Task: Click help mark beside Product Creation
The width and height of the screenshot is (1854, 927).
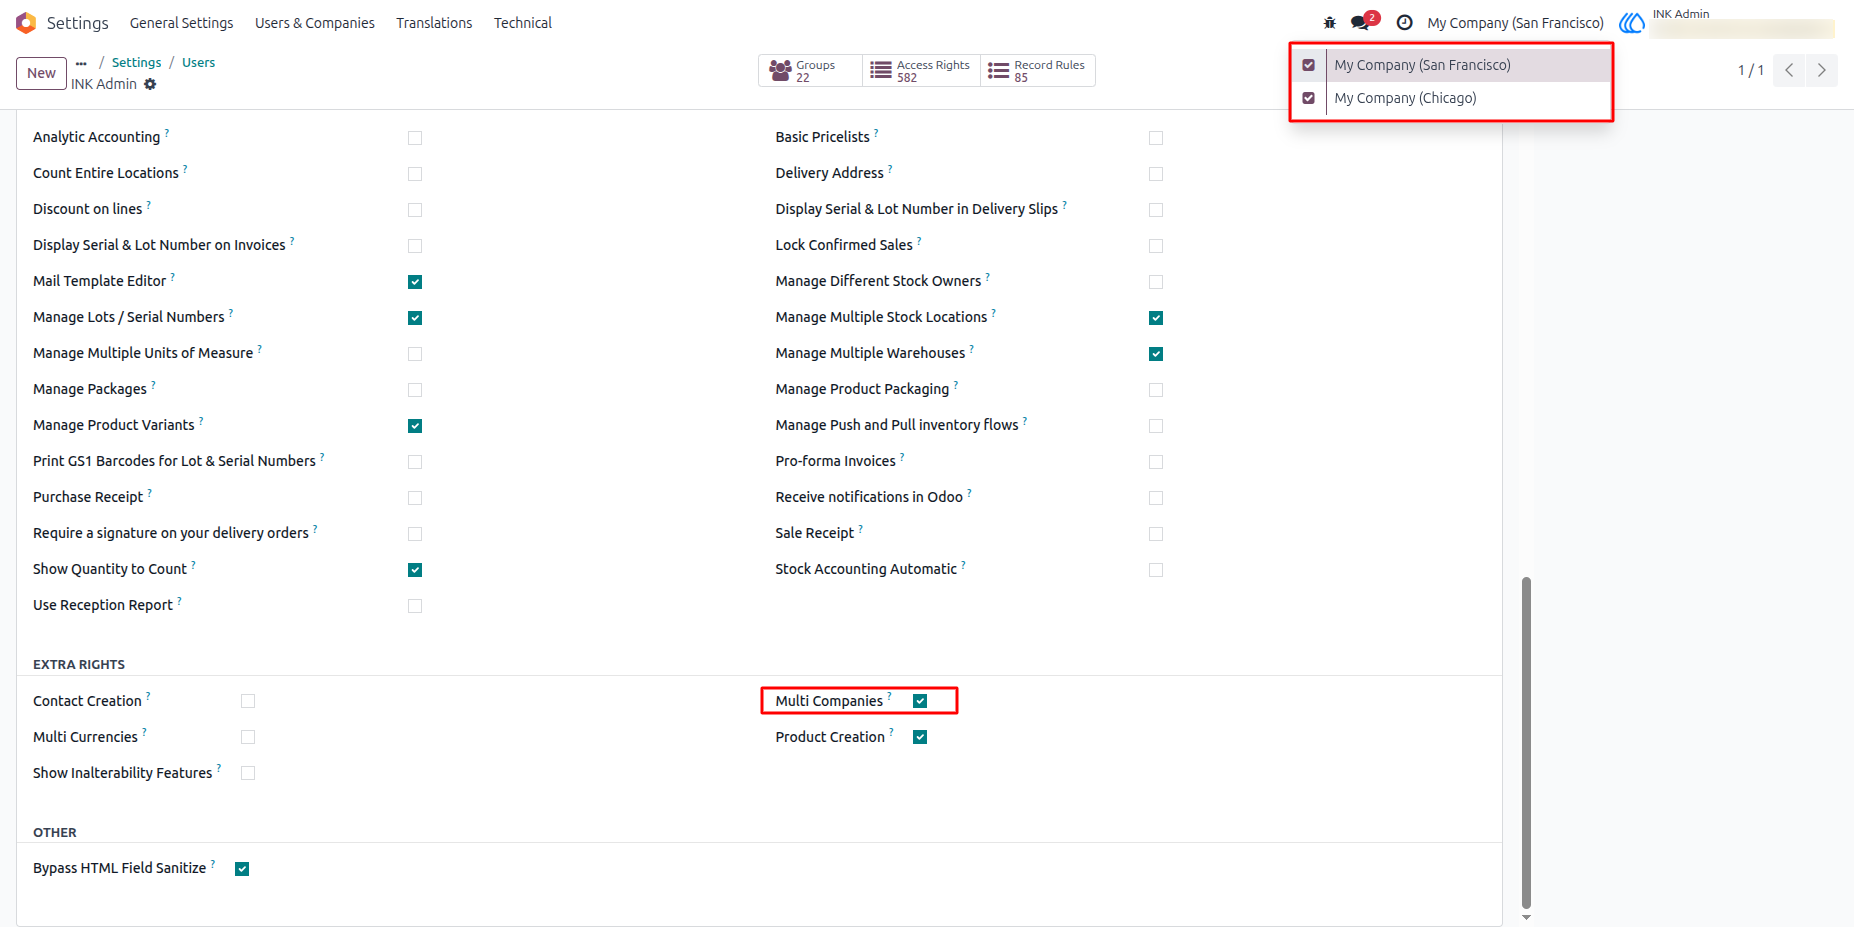Action: (892, 732)
